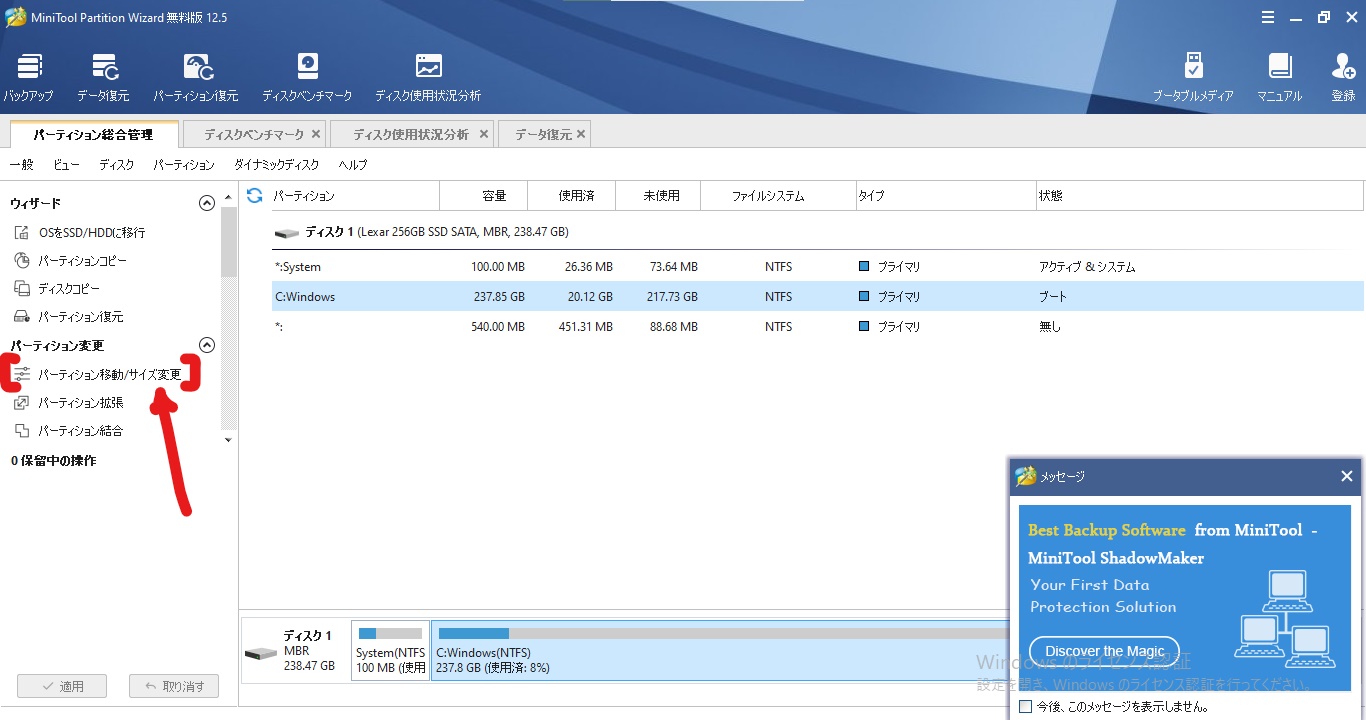Screen dimensions: 1366x720
Task: Choose パーティションコピー in the wizard list
Action: [70, 260]
